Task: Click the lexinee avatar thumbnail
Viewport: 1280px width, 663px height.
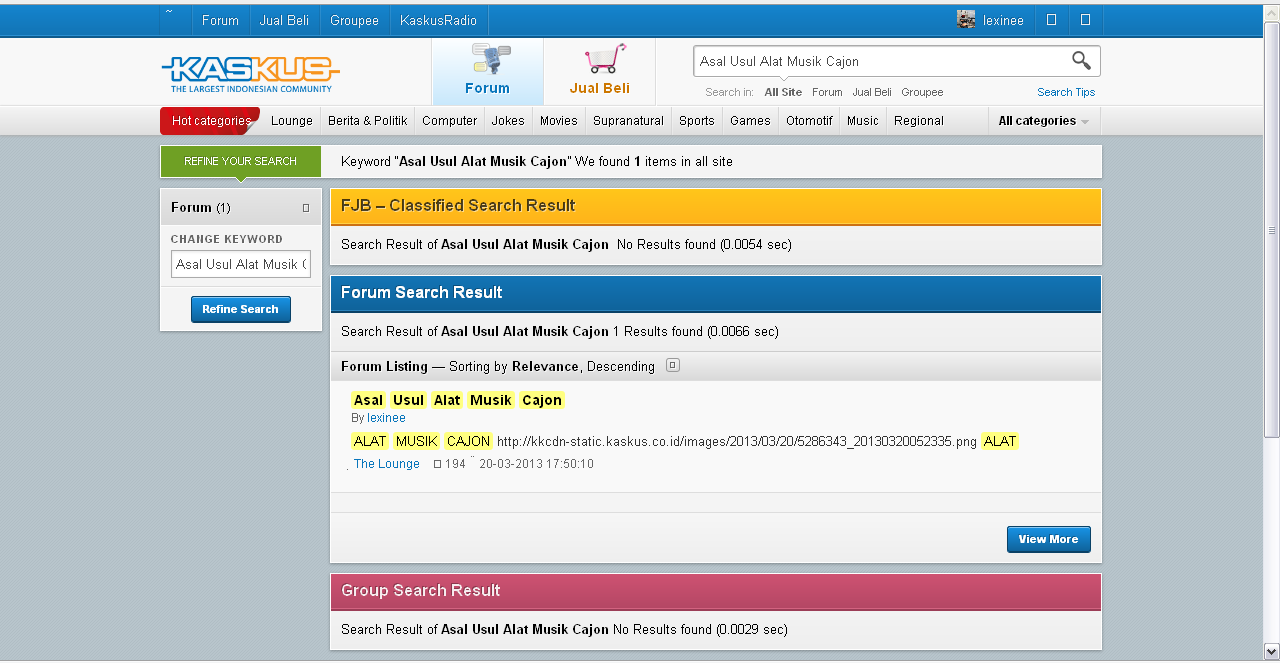Action: tap(966, 20)
